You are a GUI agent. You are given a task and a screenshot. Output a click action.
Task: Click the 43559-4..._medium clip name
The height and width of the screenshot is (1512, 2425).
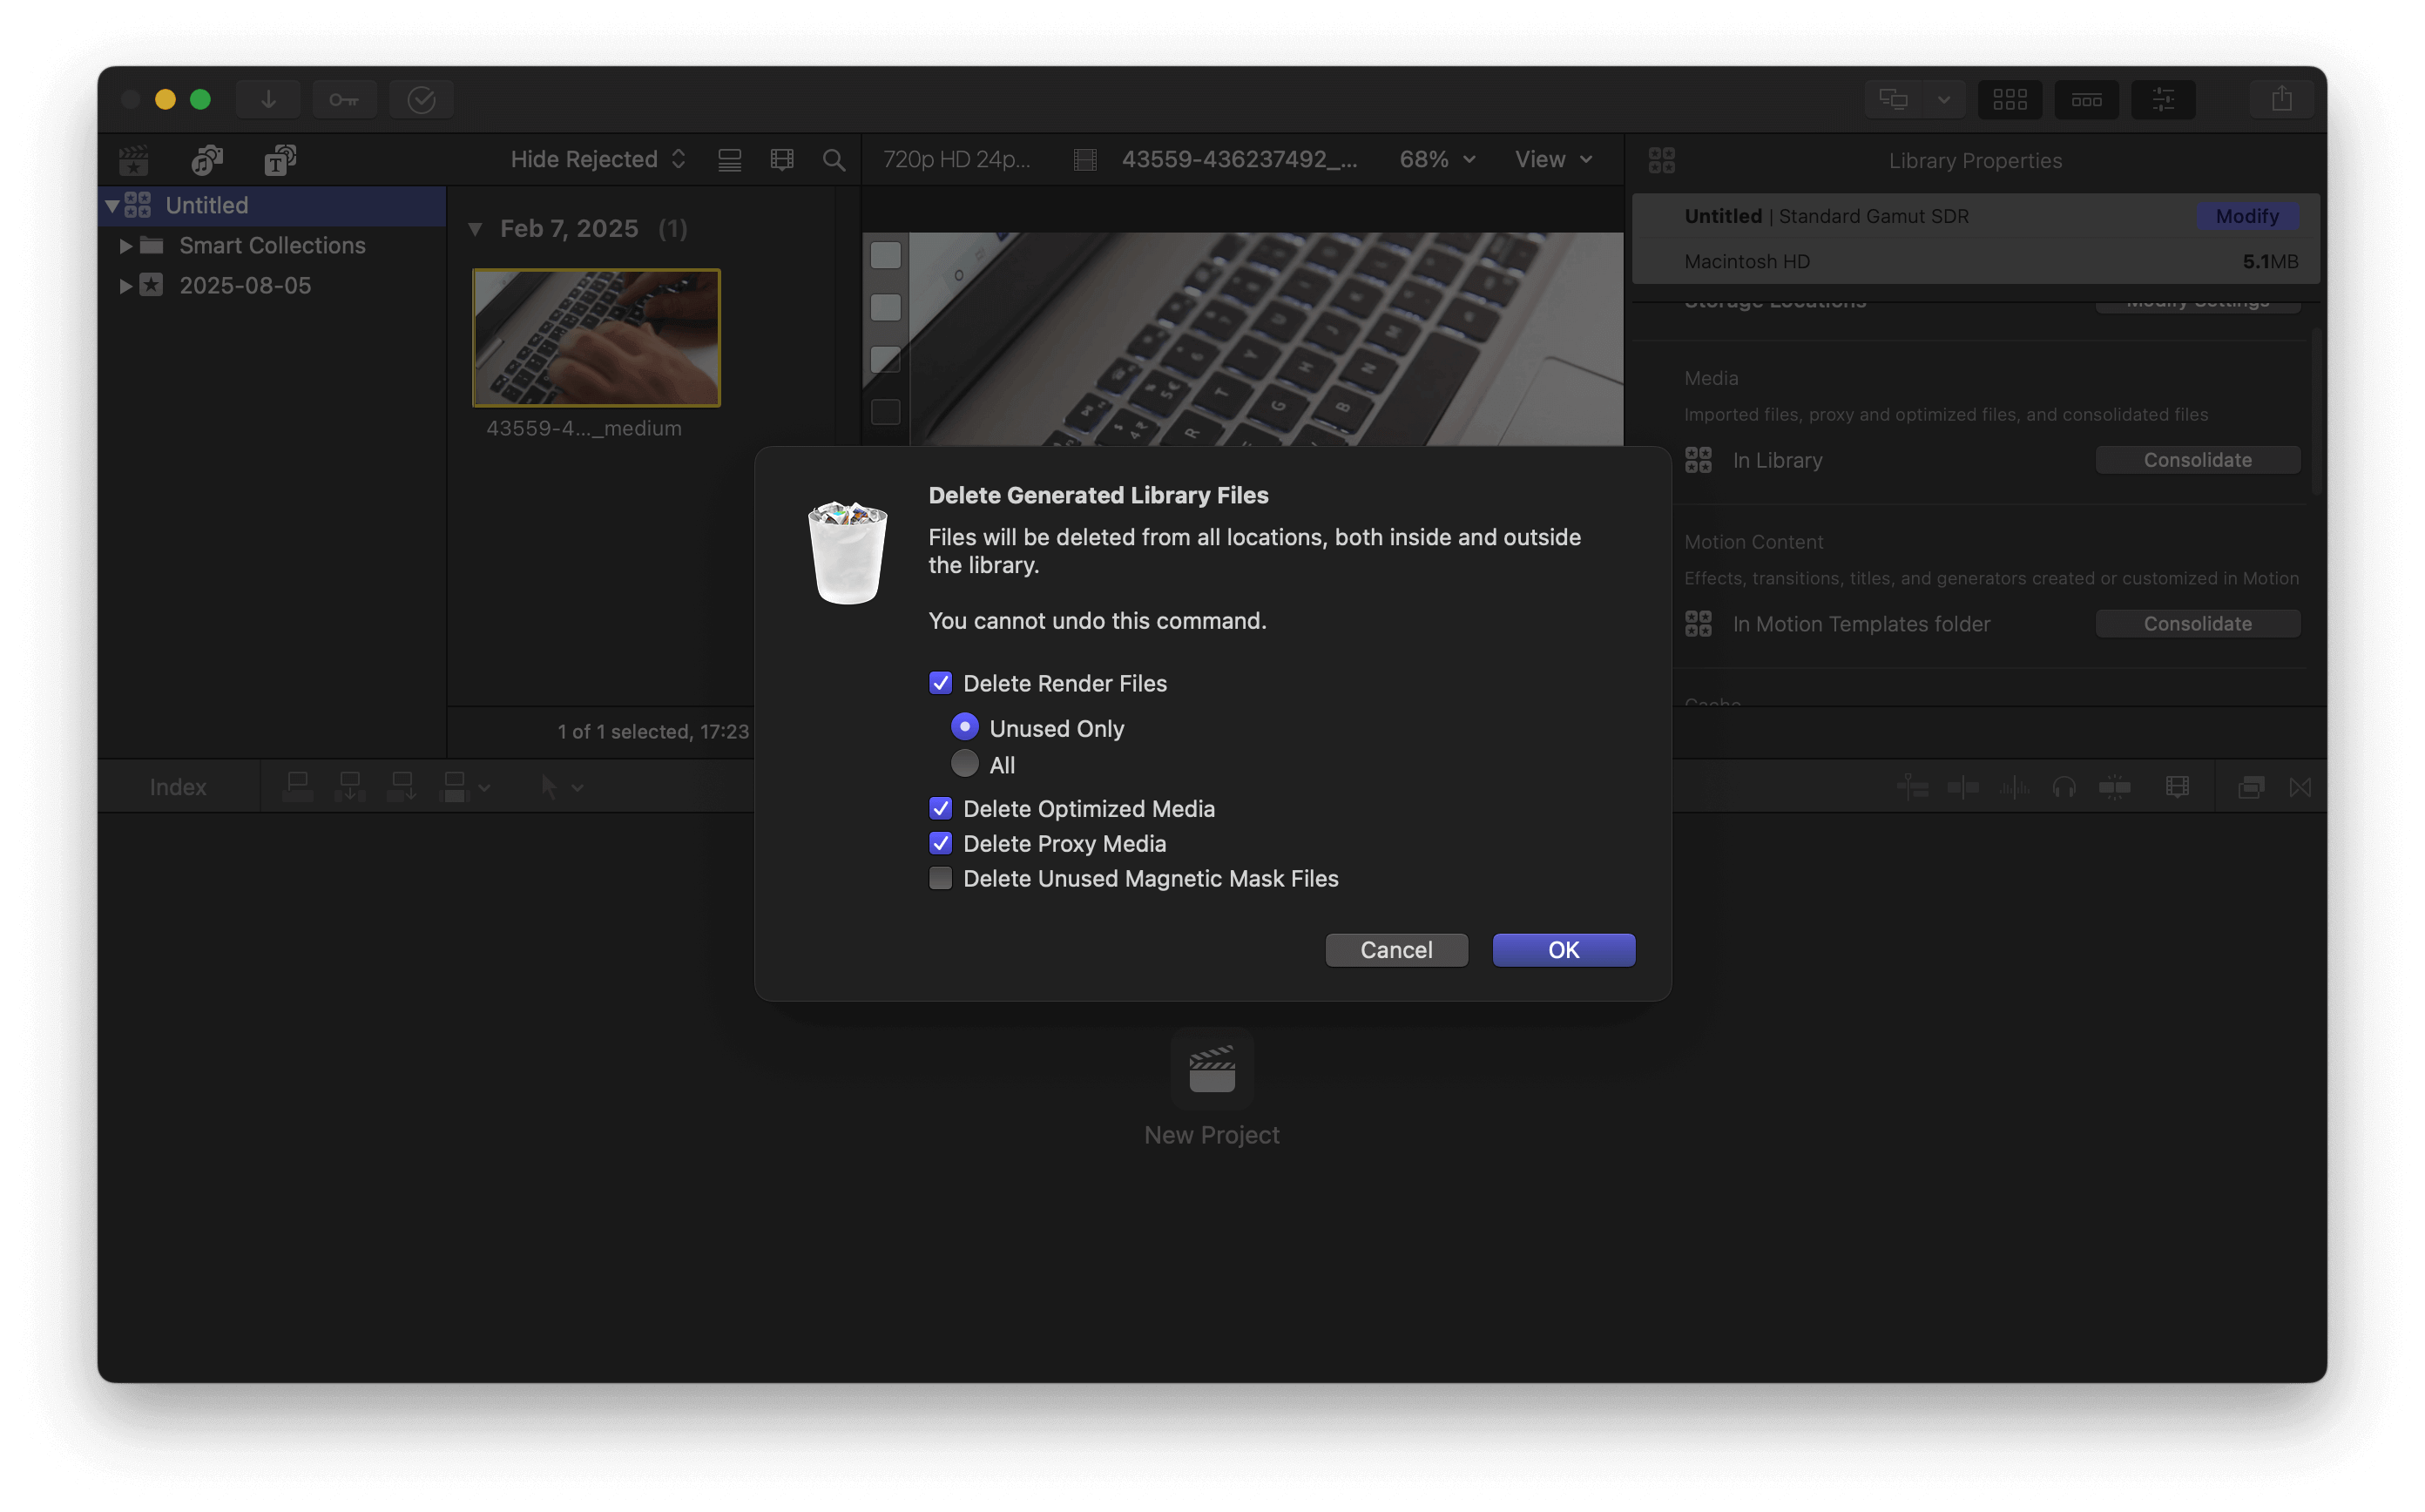[x=583, y=428]
